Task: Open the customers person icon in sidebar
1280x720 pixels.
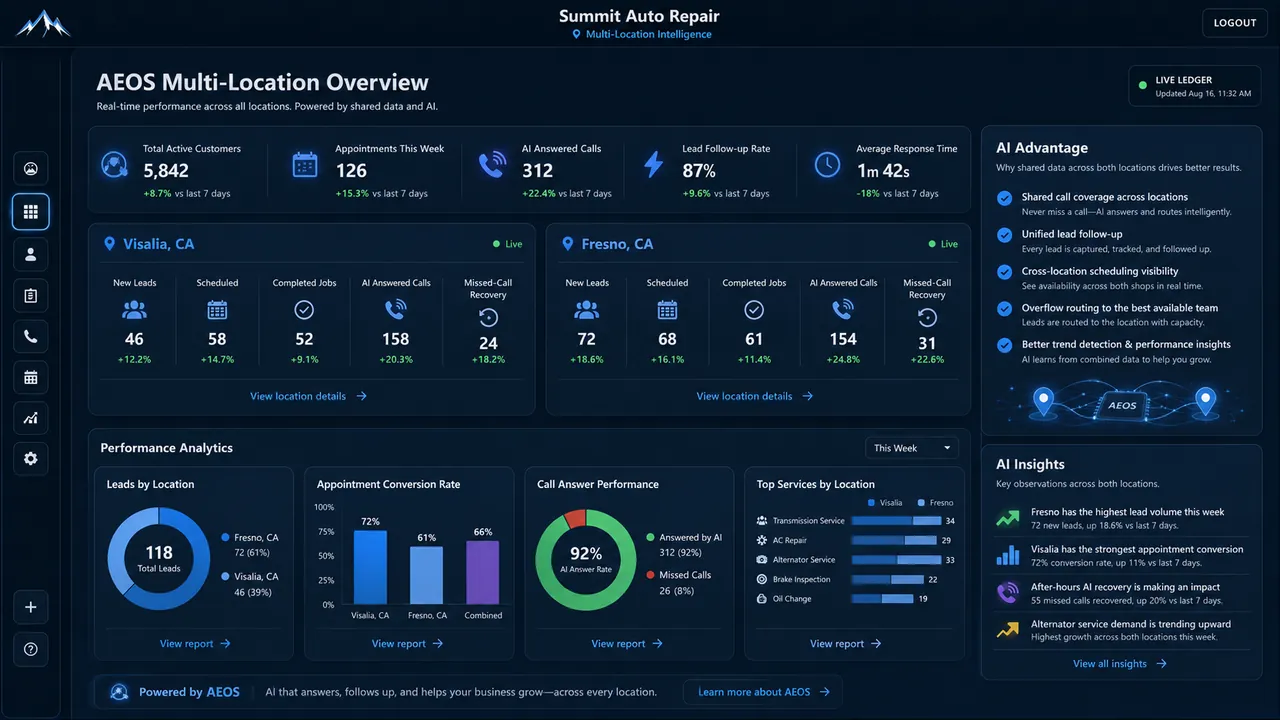Action: click(31, 254)
